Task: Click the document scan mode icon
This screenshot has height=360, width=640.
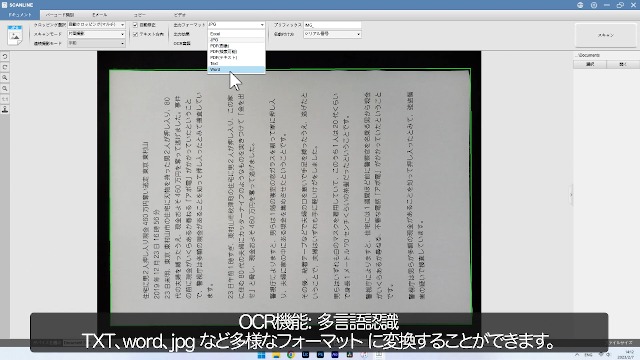Action: [x=15, y=35]
